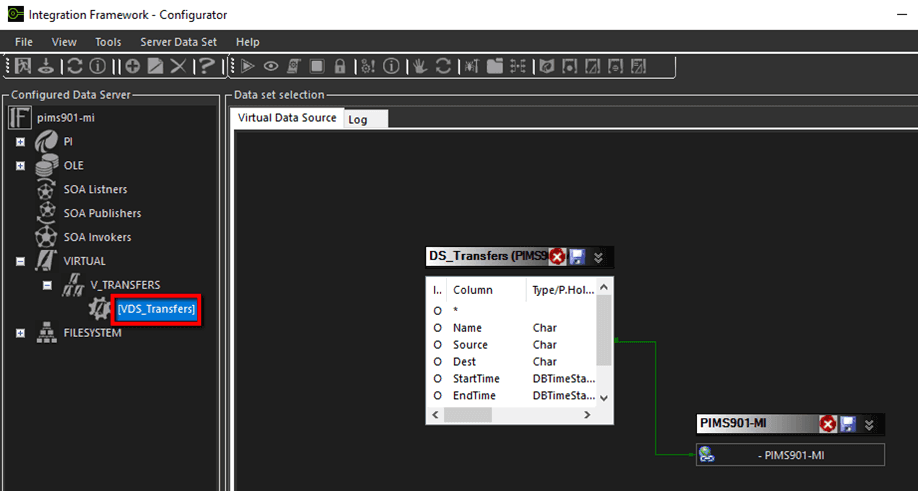Viewport: 918px width, 491px height.
Task: Select SOA Invokers in the tree
Action: pos(97,238)
